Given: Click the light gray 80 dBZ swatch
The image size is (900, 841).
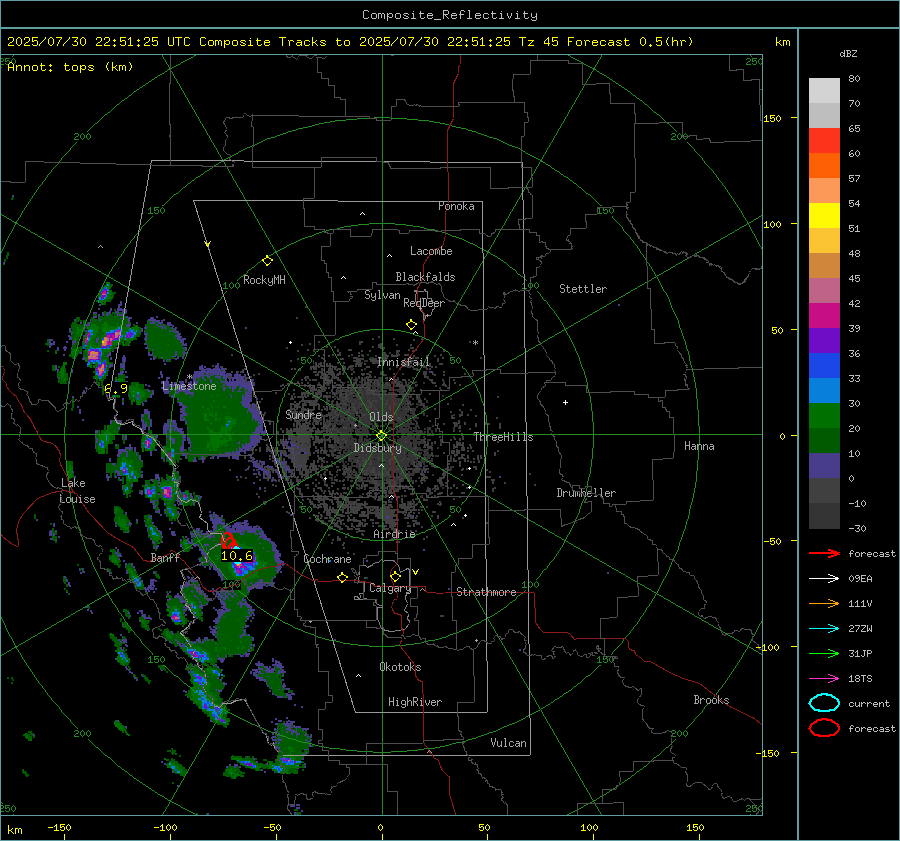Looking at the screenshot, I should (x=824, y=91).
